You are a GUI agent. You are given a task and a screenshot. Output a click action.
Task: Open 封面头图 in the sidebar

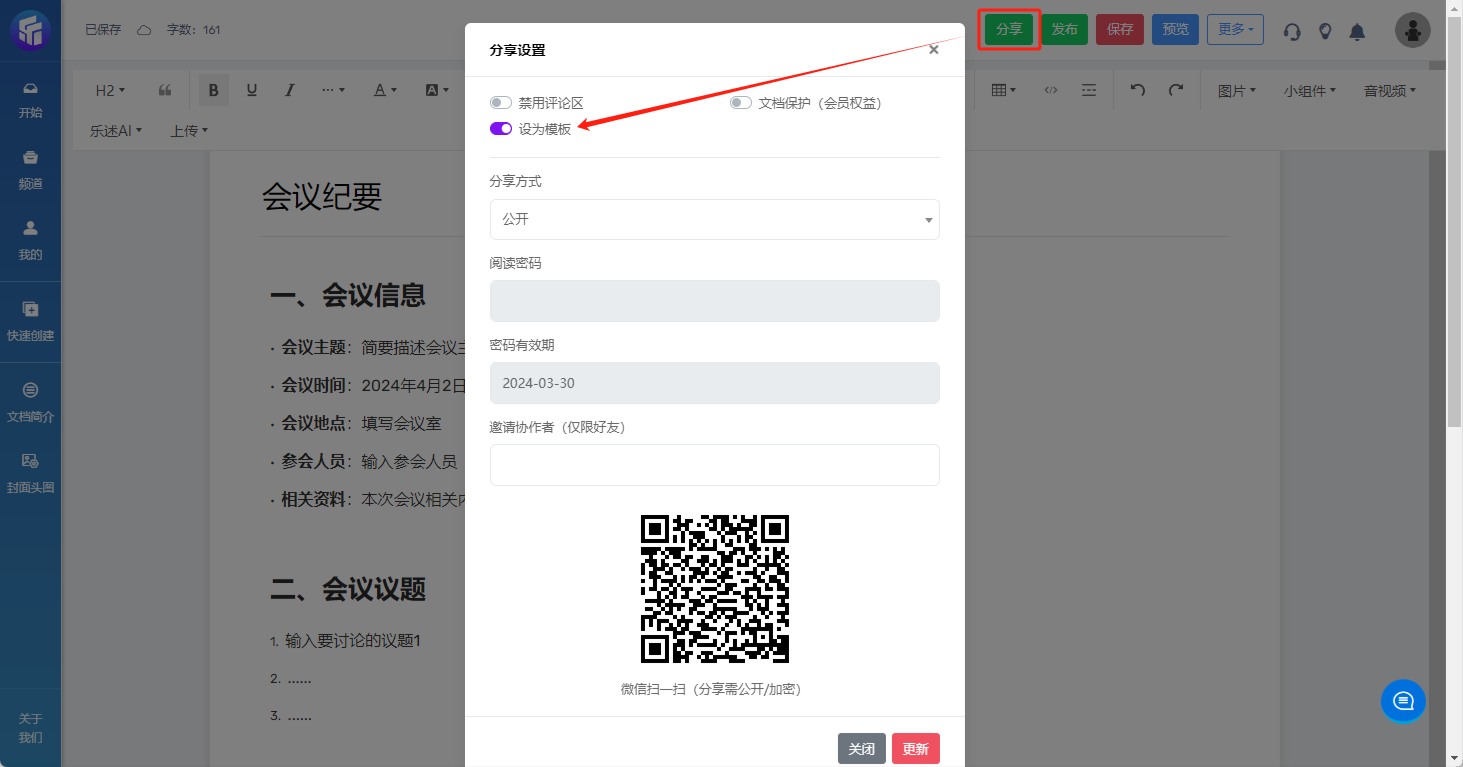(30, 474)
